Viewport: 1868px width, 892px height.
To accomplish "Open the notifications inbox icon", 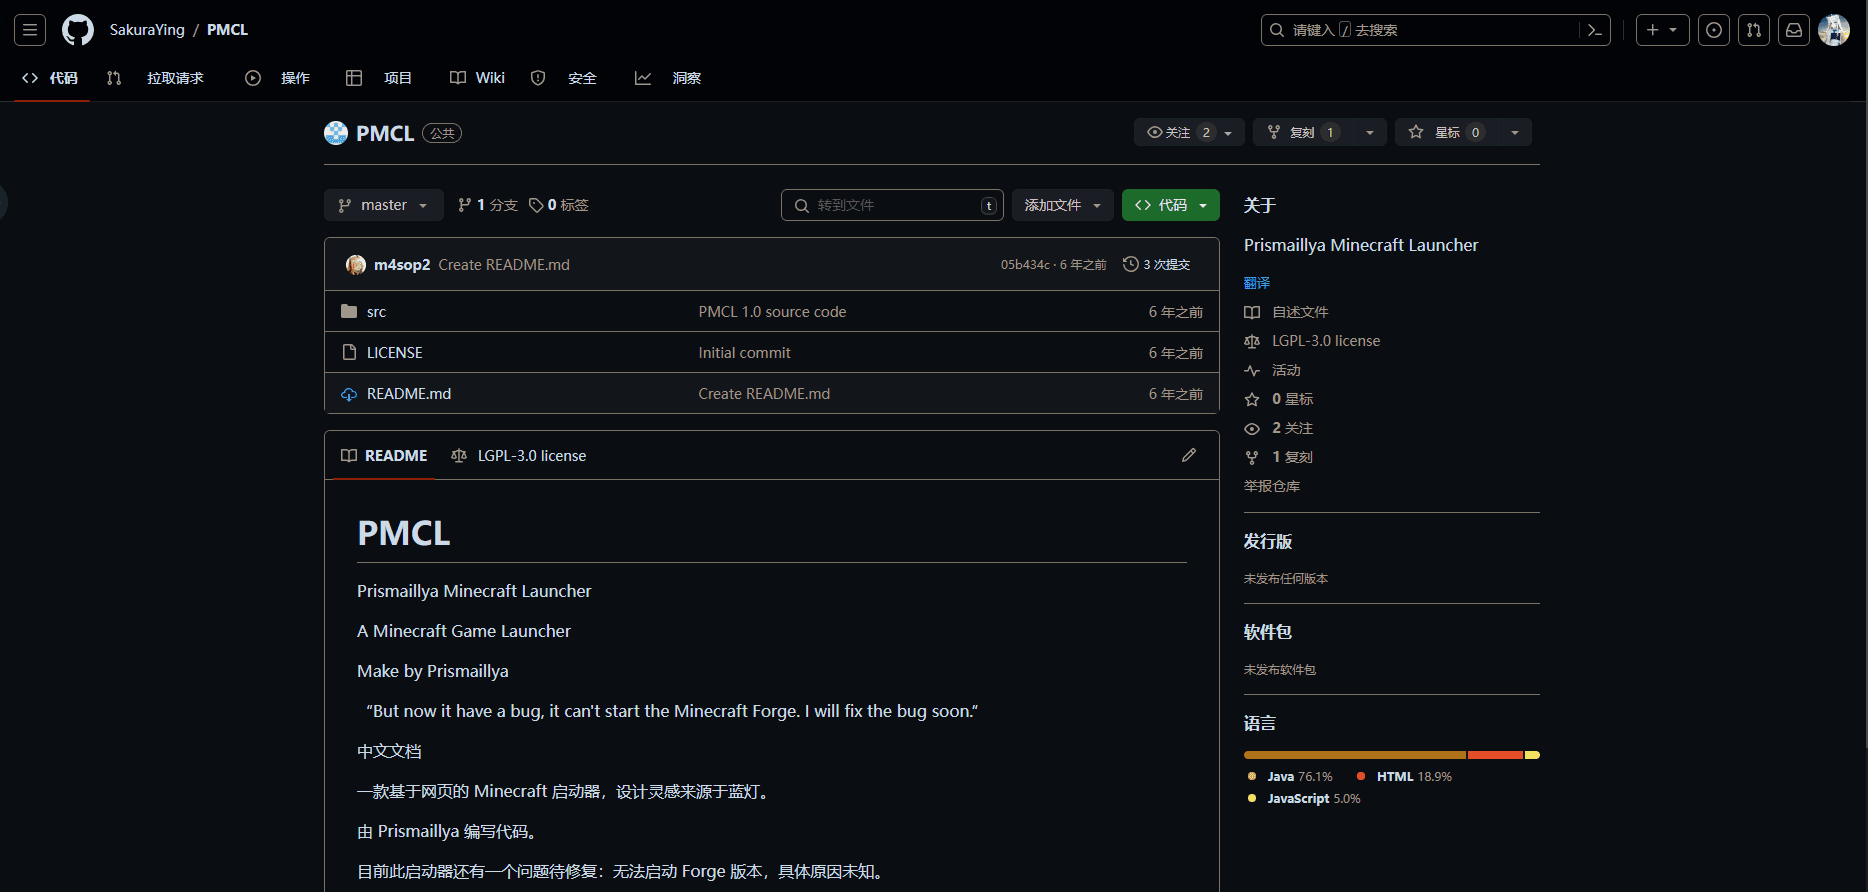I will 1794,30.
